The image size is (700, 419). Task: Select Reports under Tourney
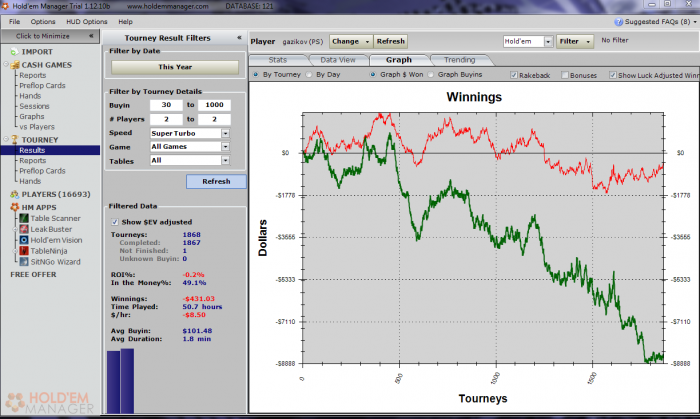33,161
